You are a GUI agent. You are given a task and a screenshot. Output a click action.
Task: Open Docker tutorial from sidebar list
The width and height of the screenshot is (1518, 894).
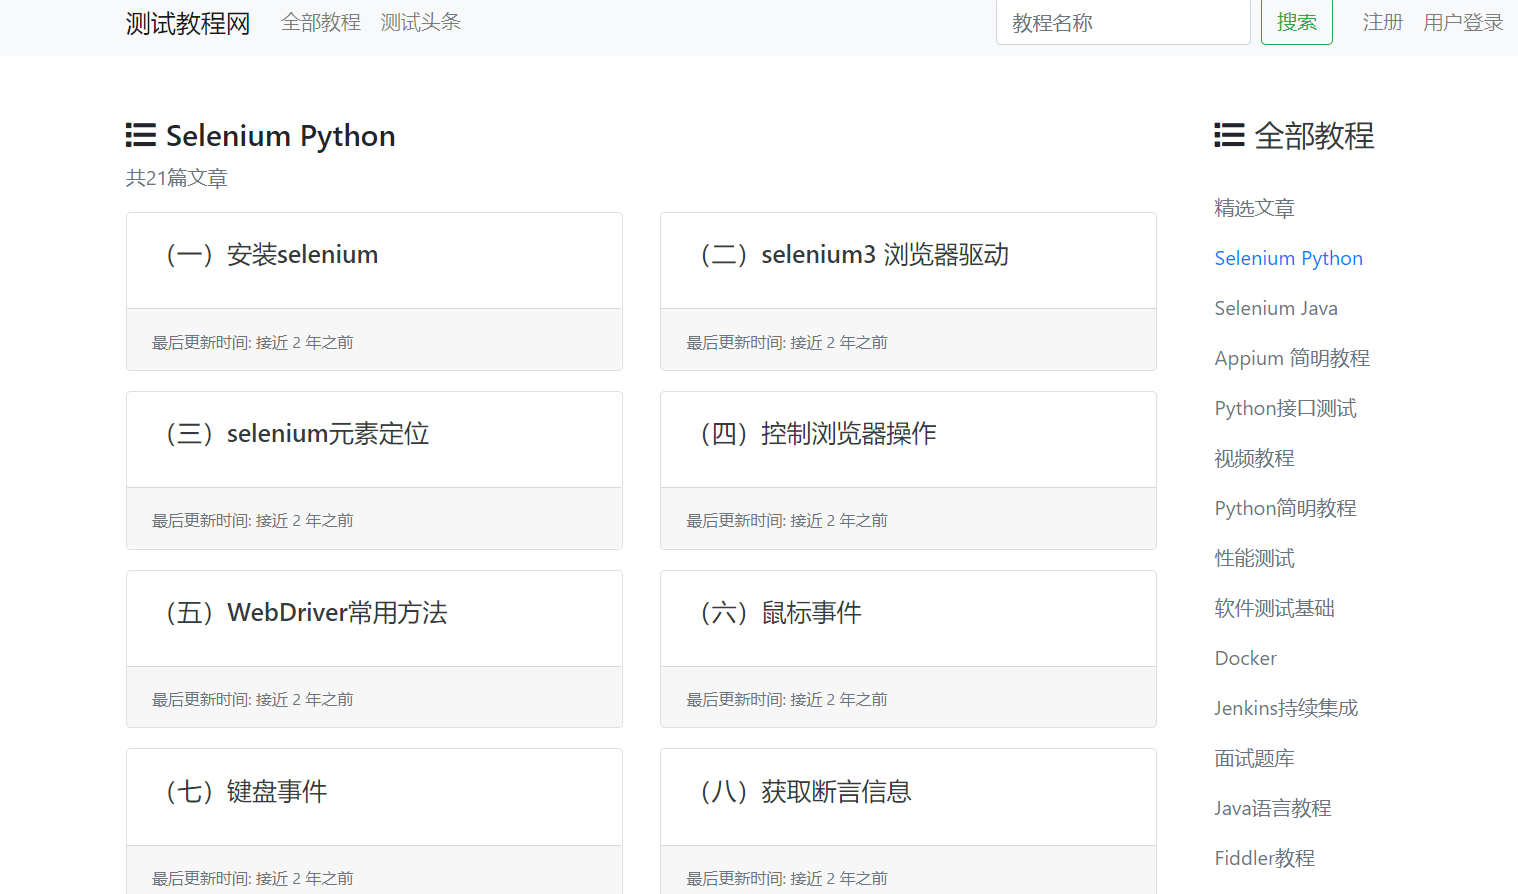click(1245, 658)
